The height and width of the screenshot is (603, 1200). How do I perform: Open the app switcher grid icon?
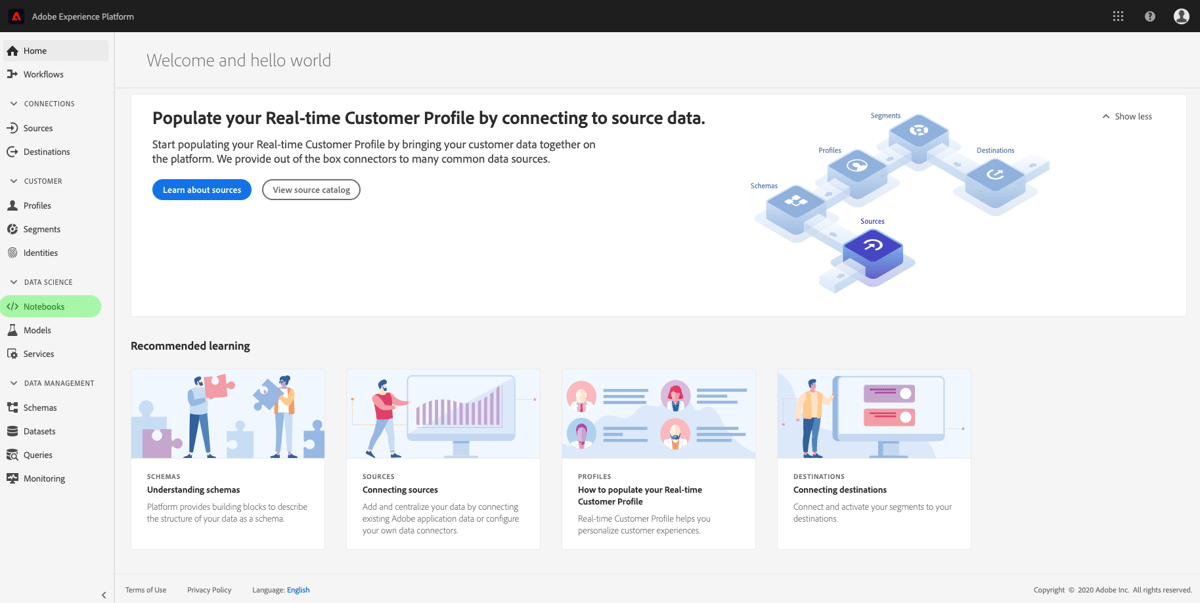(1117, 15)
